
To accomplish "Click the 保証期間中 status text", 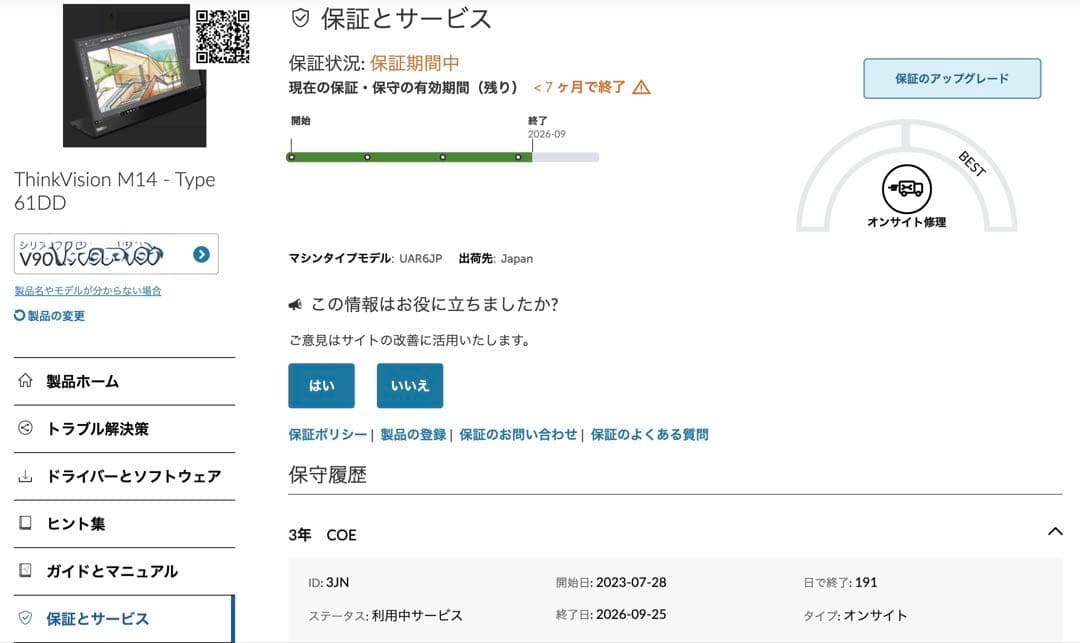I will tap(414, 63).
